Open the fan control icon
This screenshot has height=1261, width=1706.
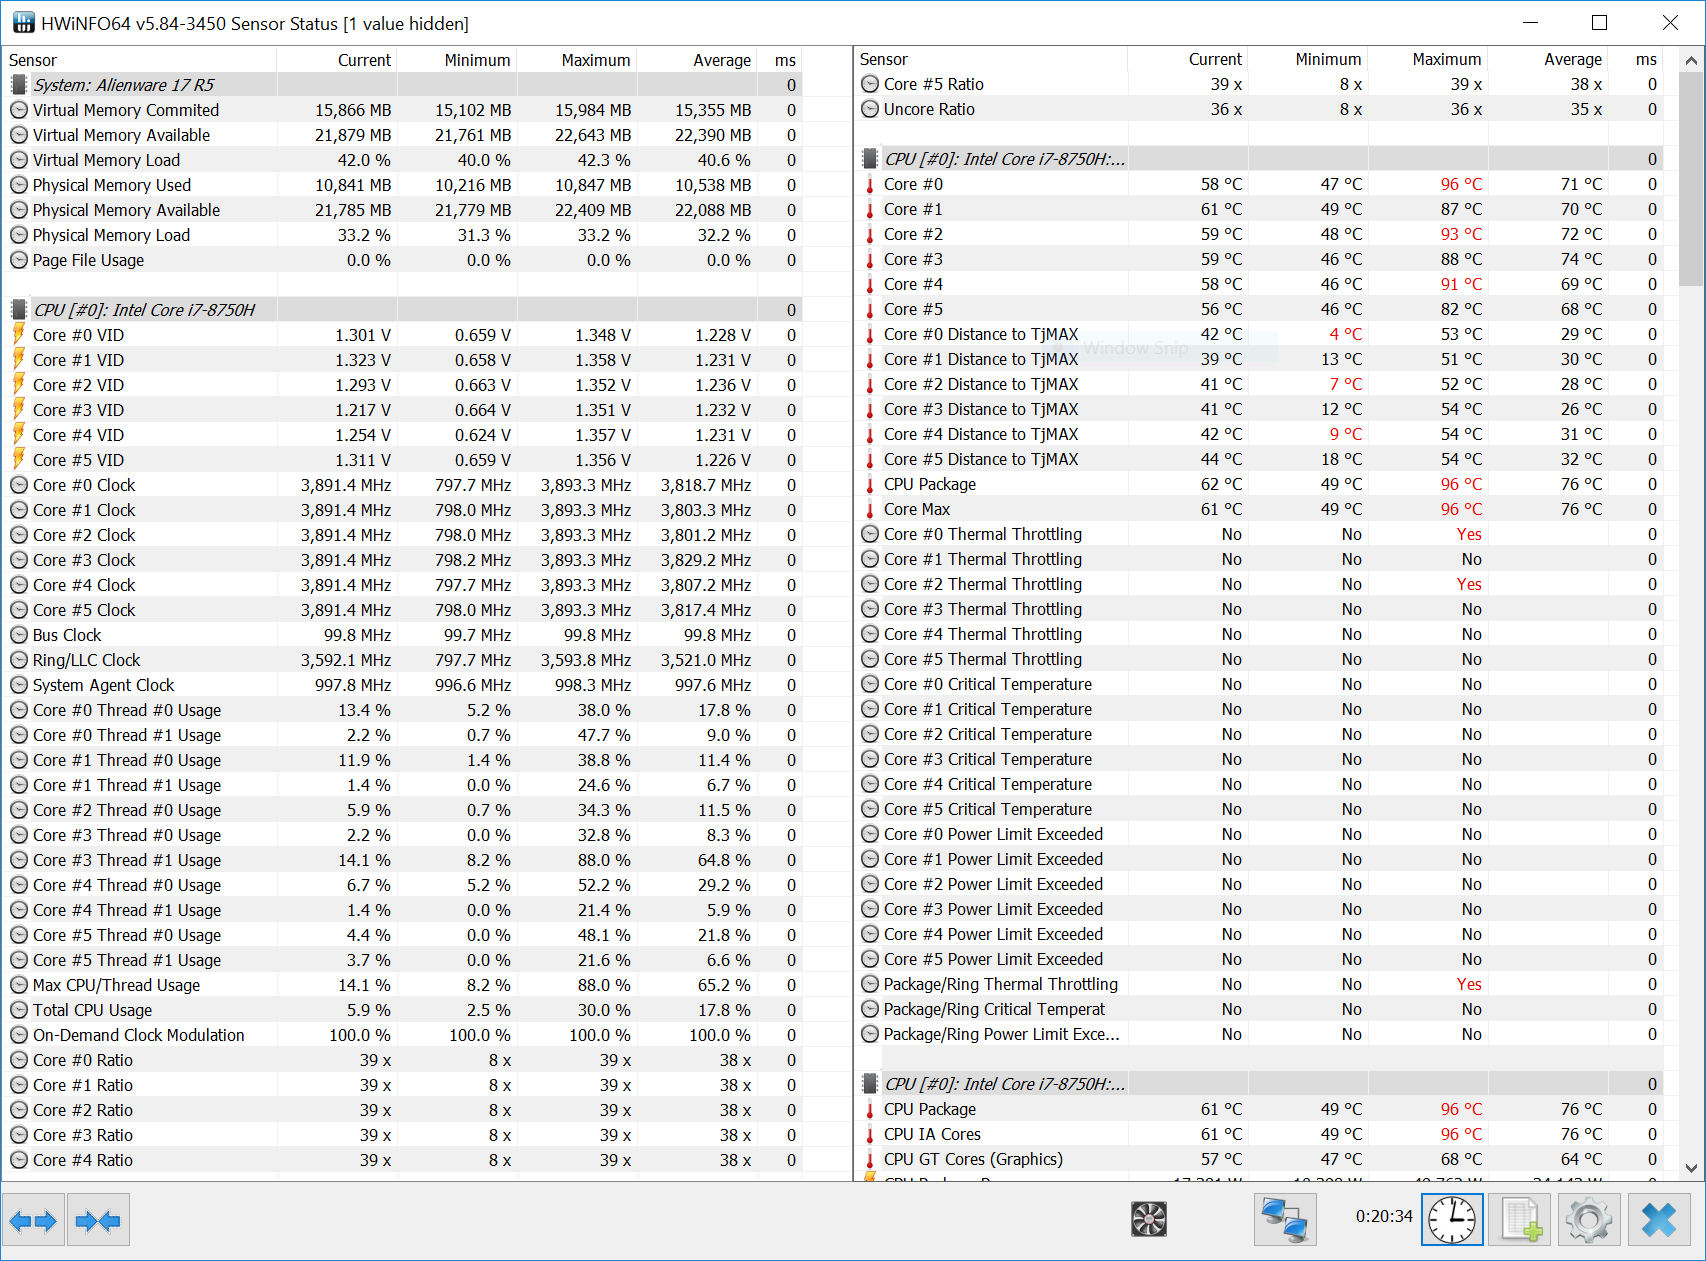(x=1149, y=1220)
